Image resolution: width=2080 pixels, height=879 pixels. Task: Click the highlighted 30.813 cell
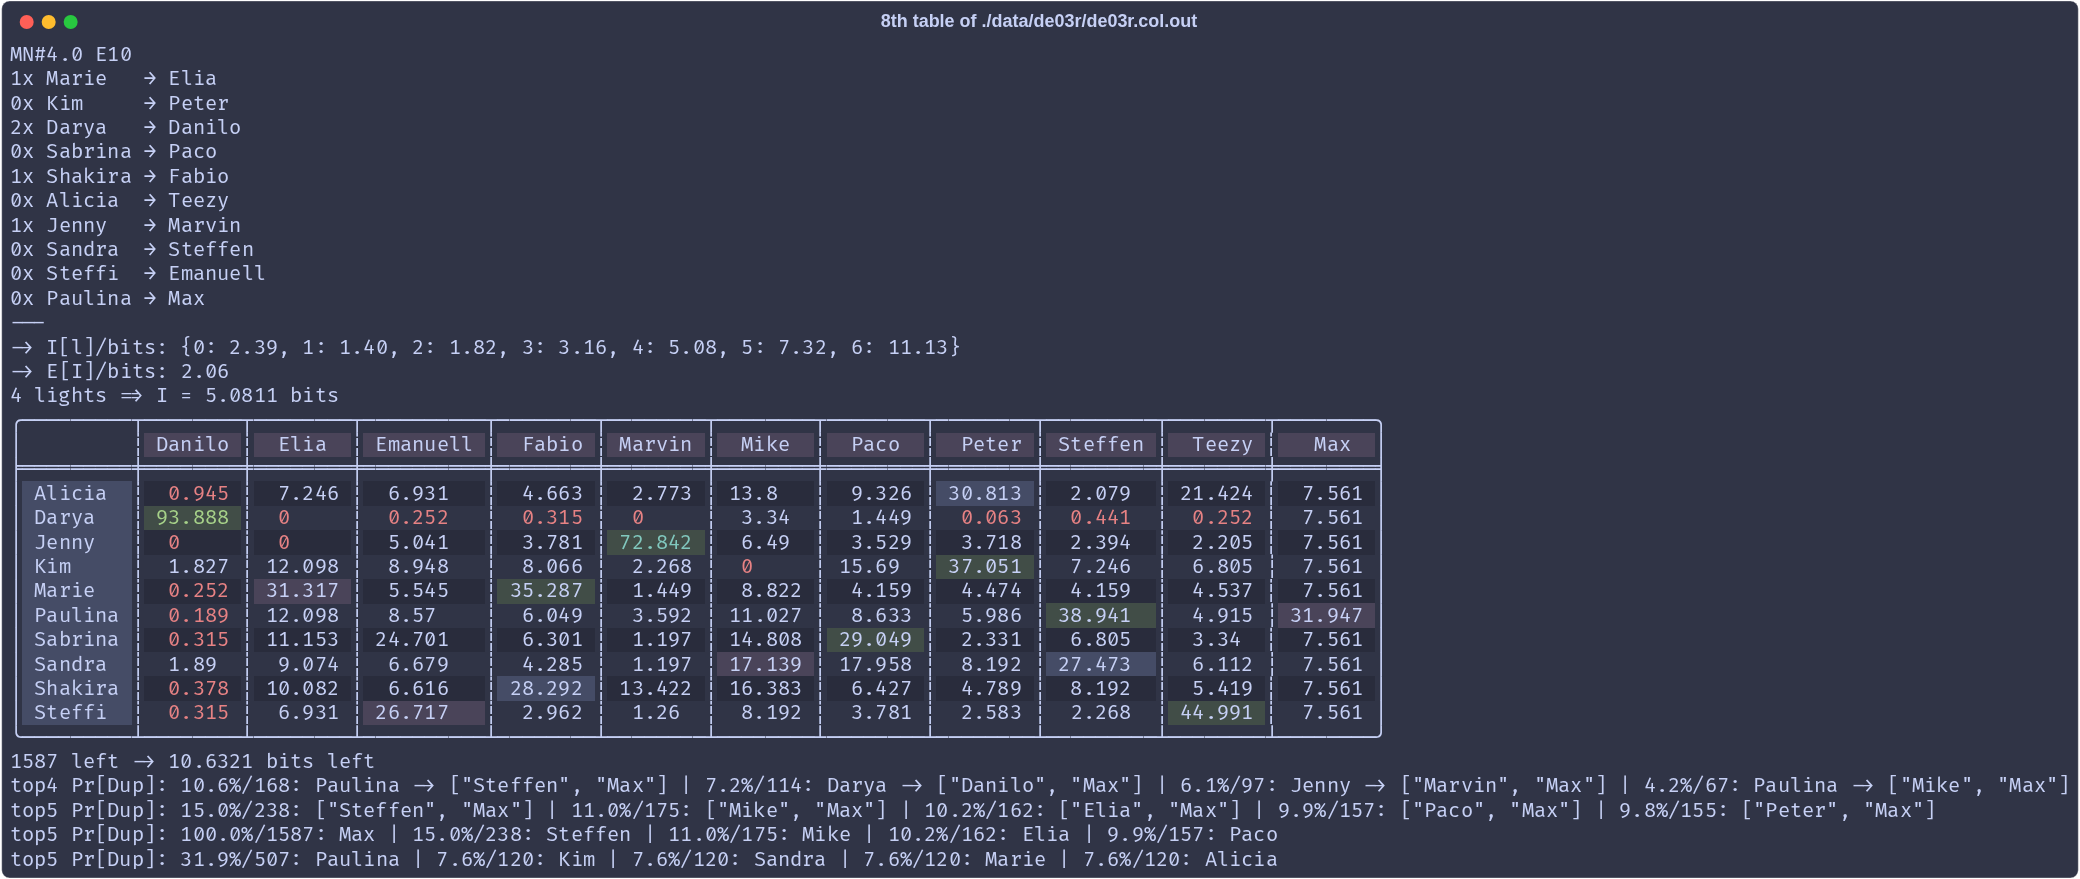pos(985,493)
